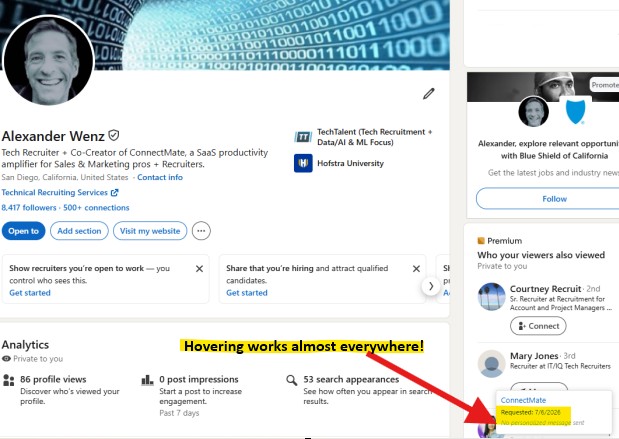Click the search appearances magnifier icon

292,381
